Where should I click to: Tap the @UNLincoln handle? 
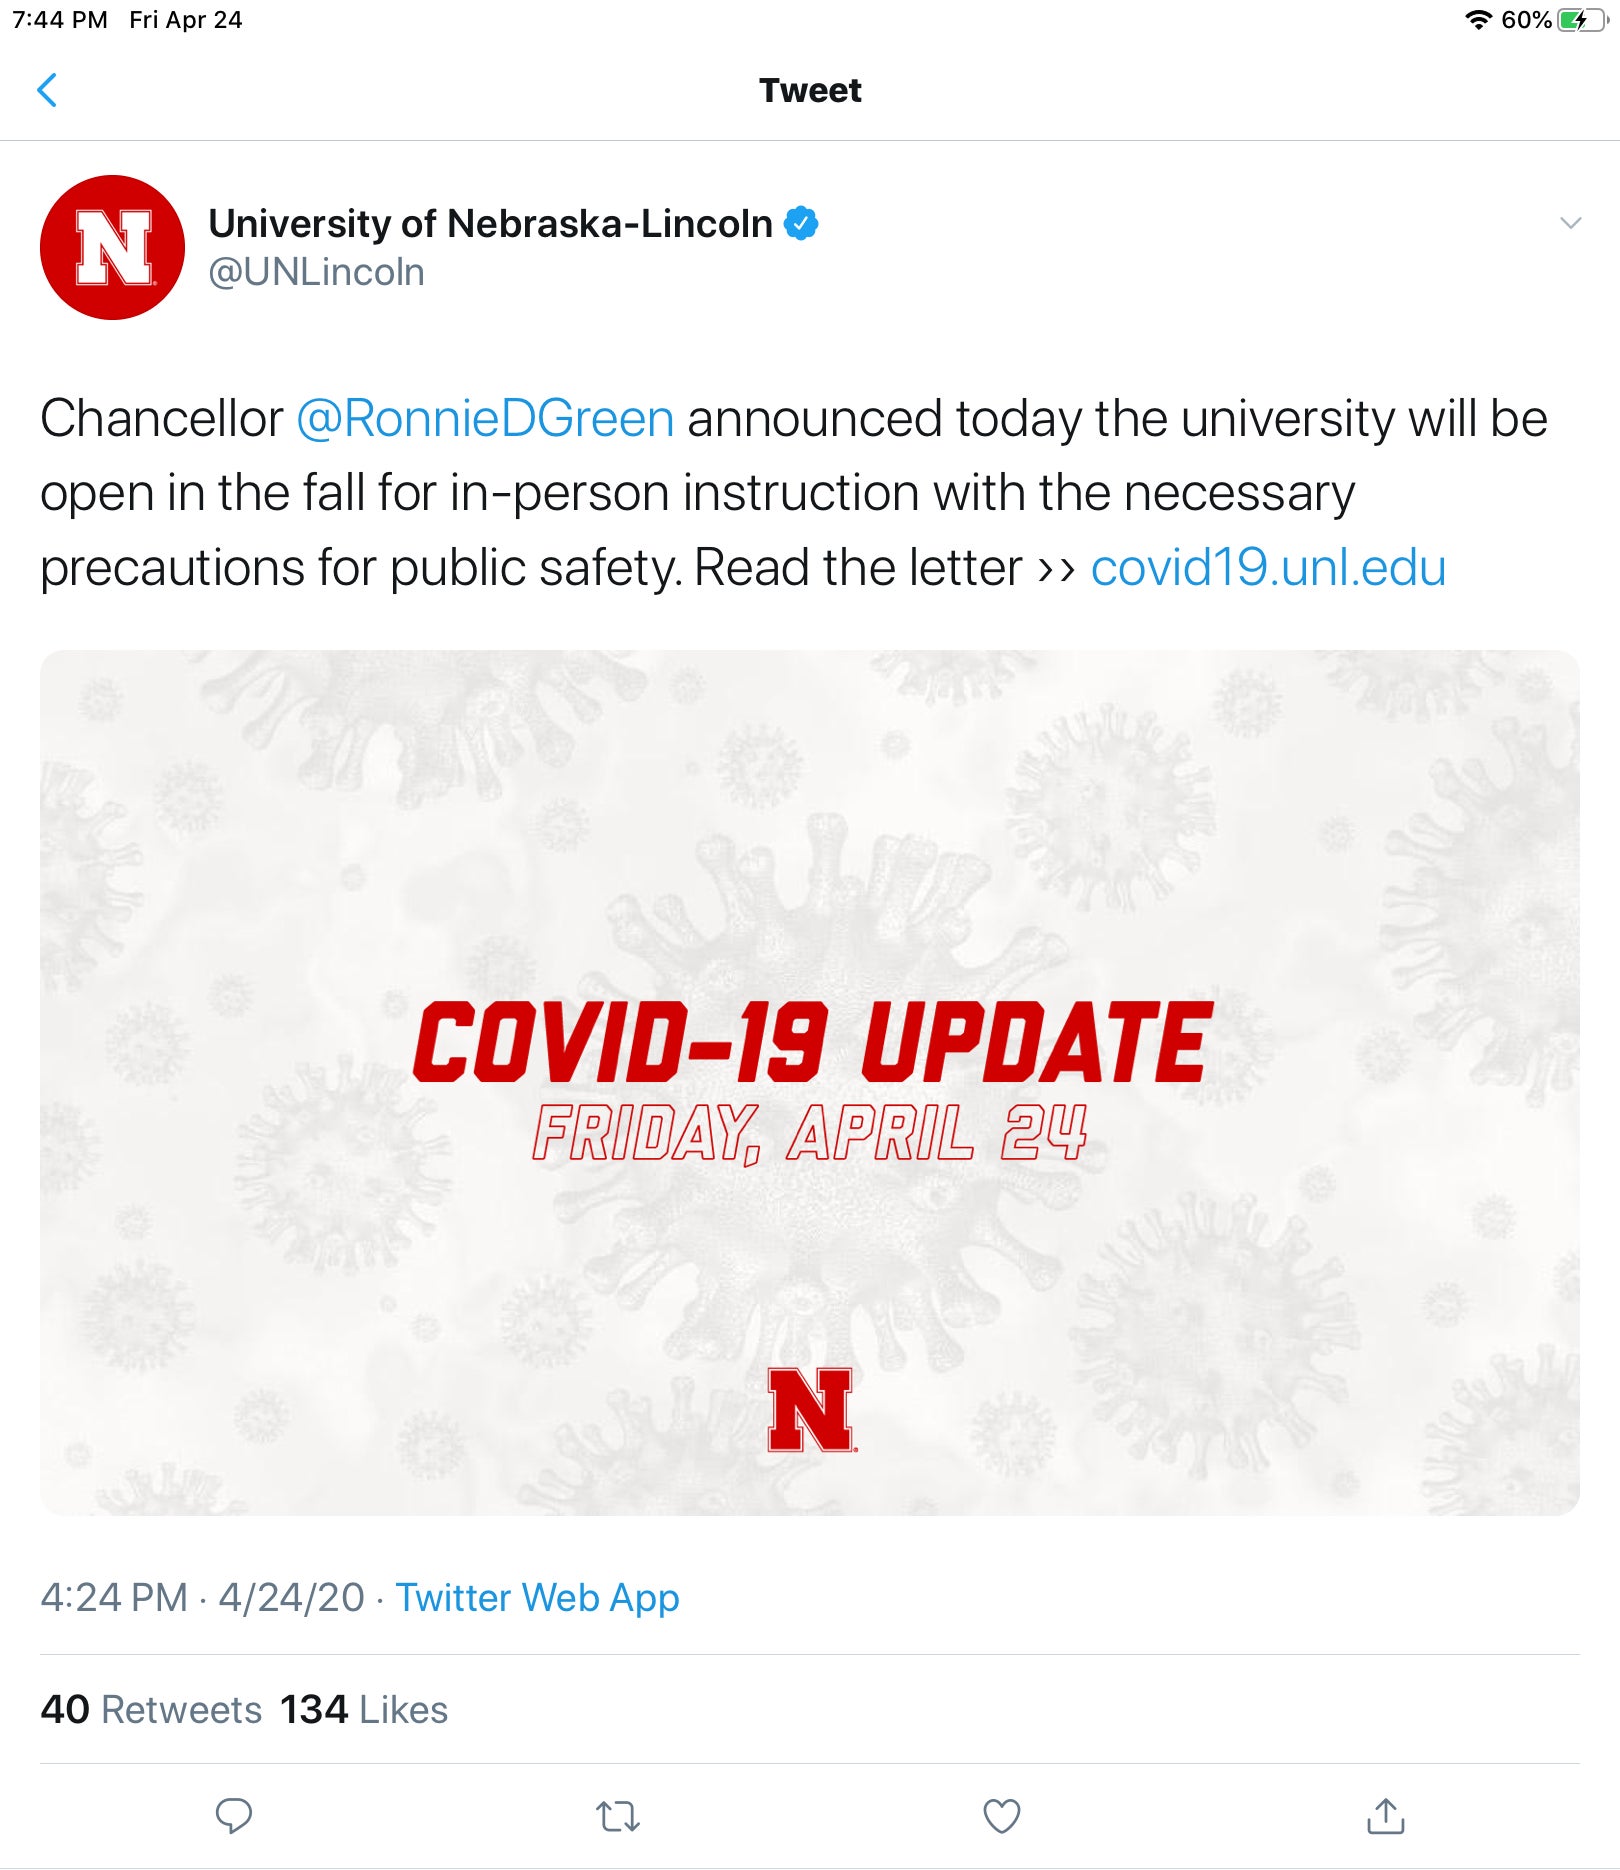click(316, 272)
